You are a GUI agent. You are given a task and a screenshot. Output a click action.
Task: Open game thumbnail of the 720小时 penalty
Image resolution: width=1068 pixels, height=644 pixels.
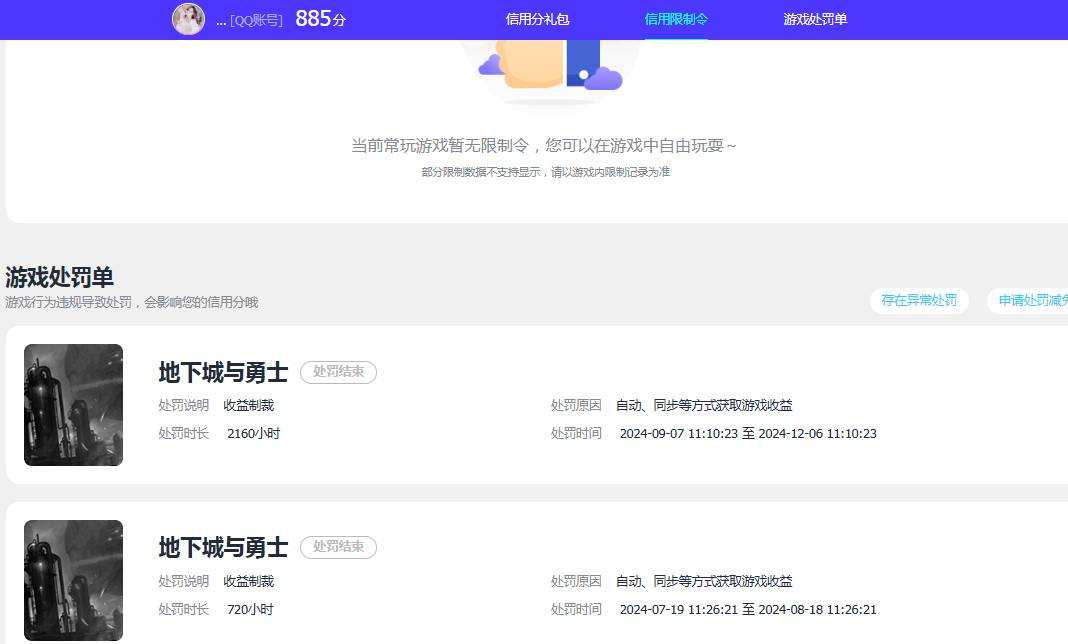click(x=74, y=581)
